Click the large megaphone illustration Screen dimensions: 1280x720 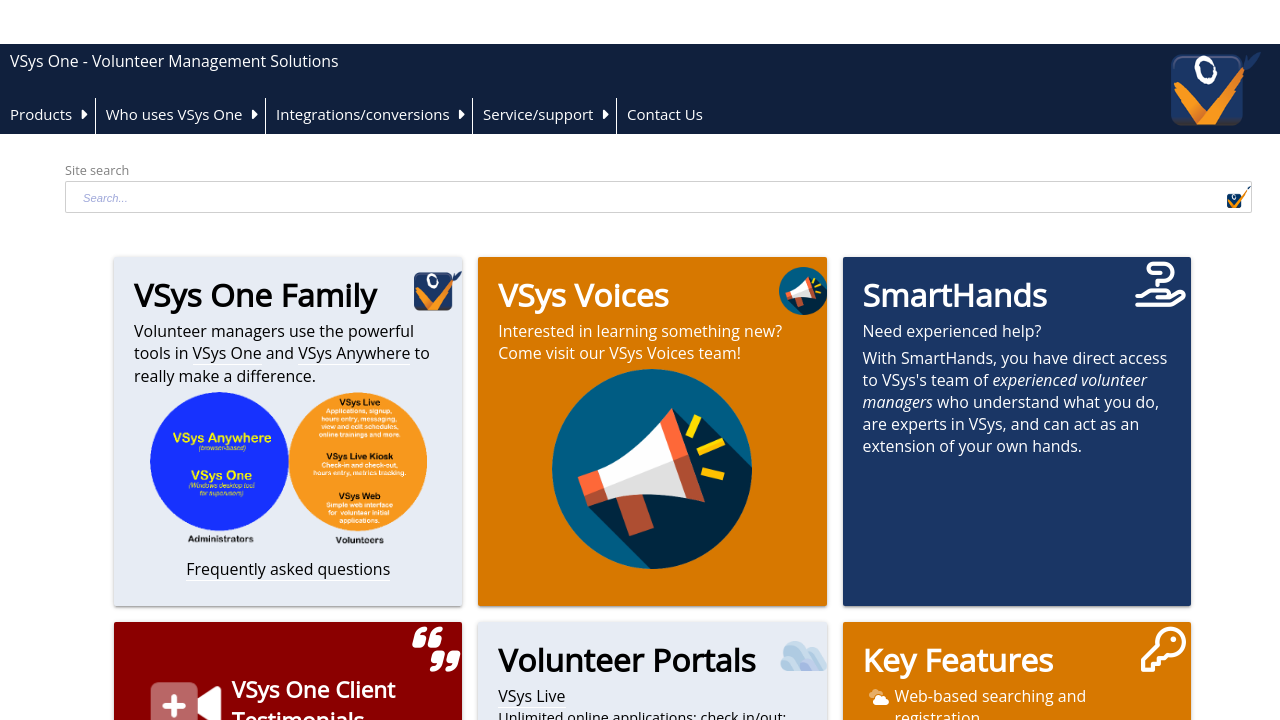[652, 469]
